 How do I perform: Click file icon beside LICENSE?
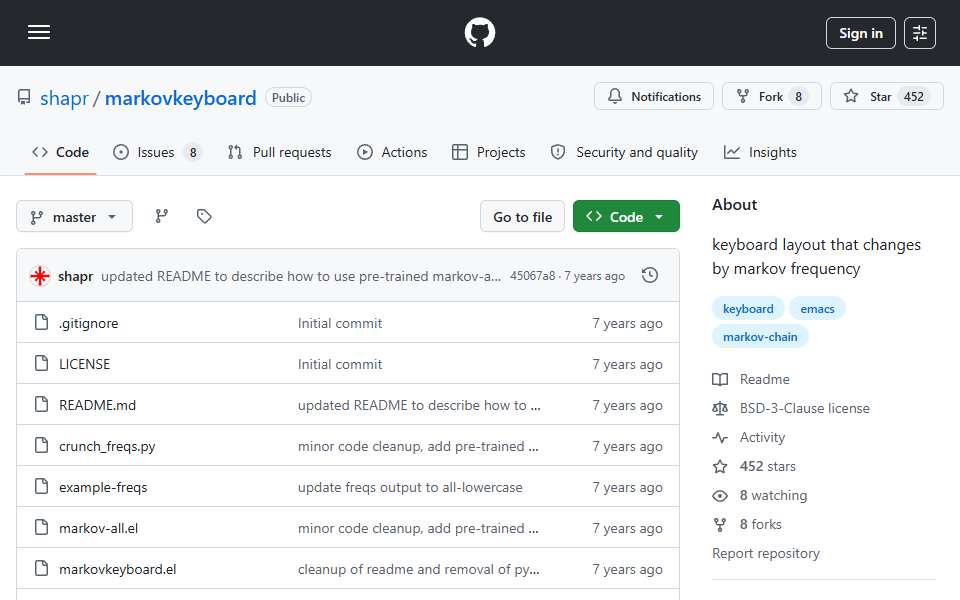click(x=42, y=363)
